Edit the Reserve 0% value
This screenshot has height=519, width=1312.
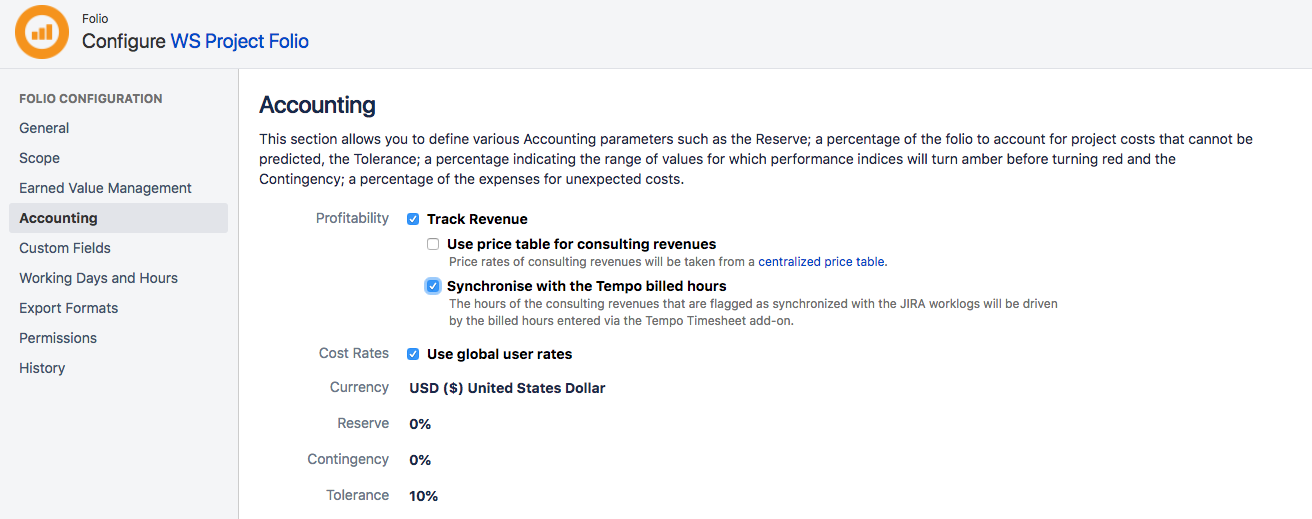420,424
